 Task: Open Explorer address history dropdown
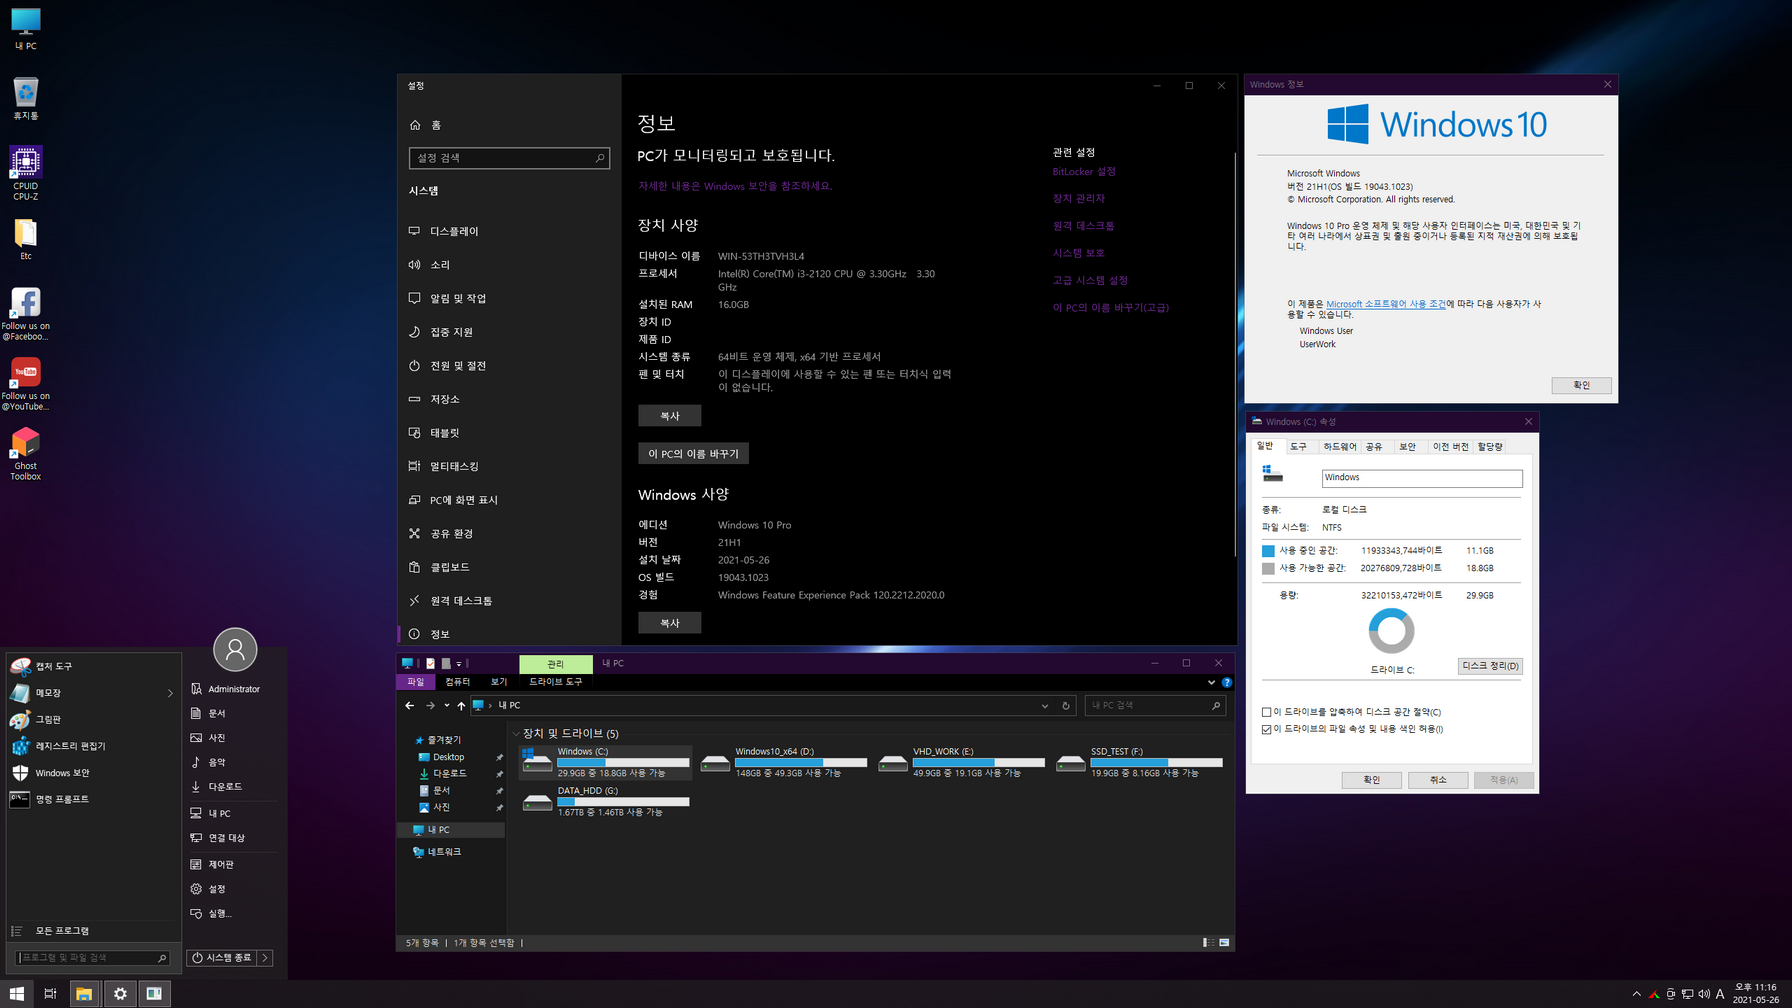click(1045, 706)
